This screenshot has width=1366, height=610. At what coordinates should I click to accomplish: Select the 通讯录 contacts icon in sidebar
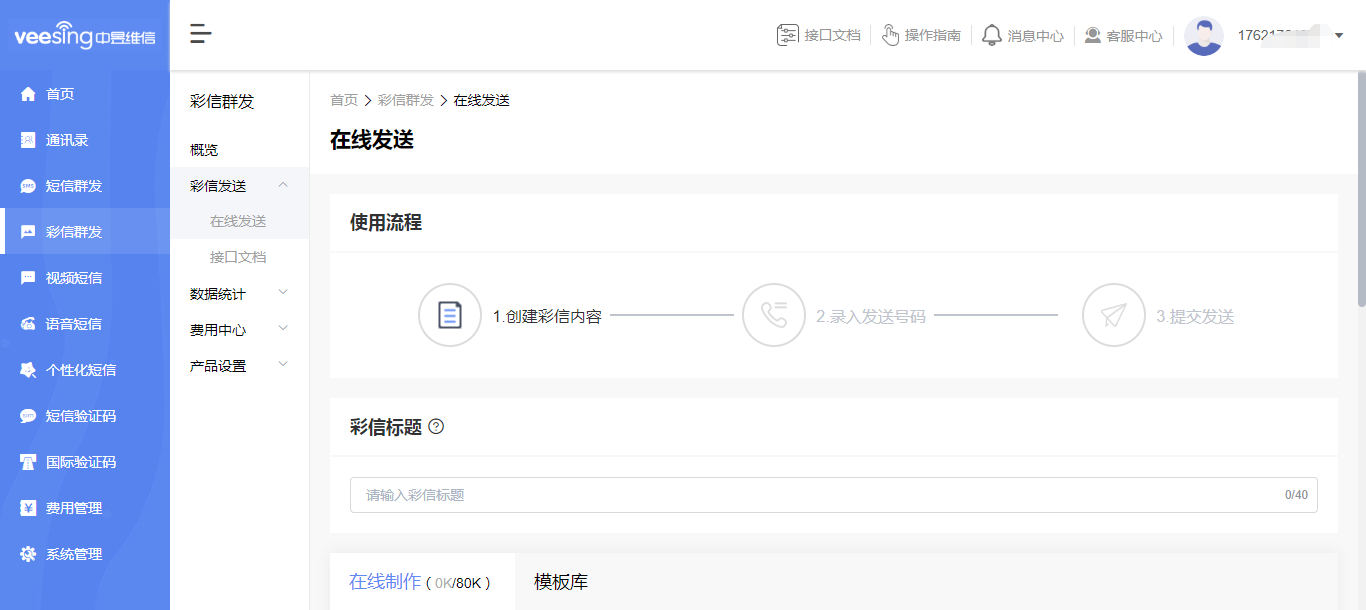[x=29, y=139]
